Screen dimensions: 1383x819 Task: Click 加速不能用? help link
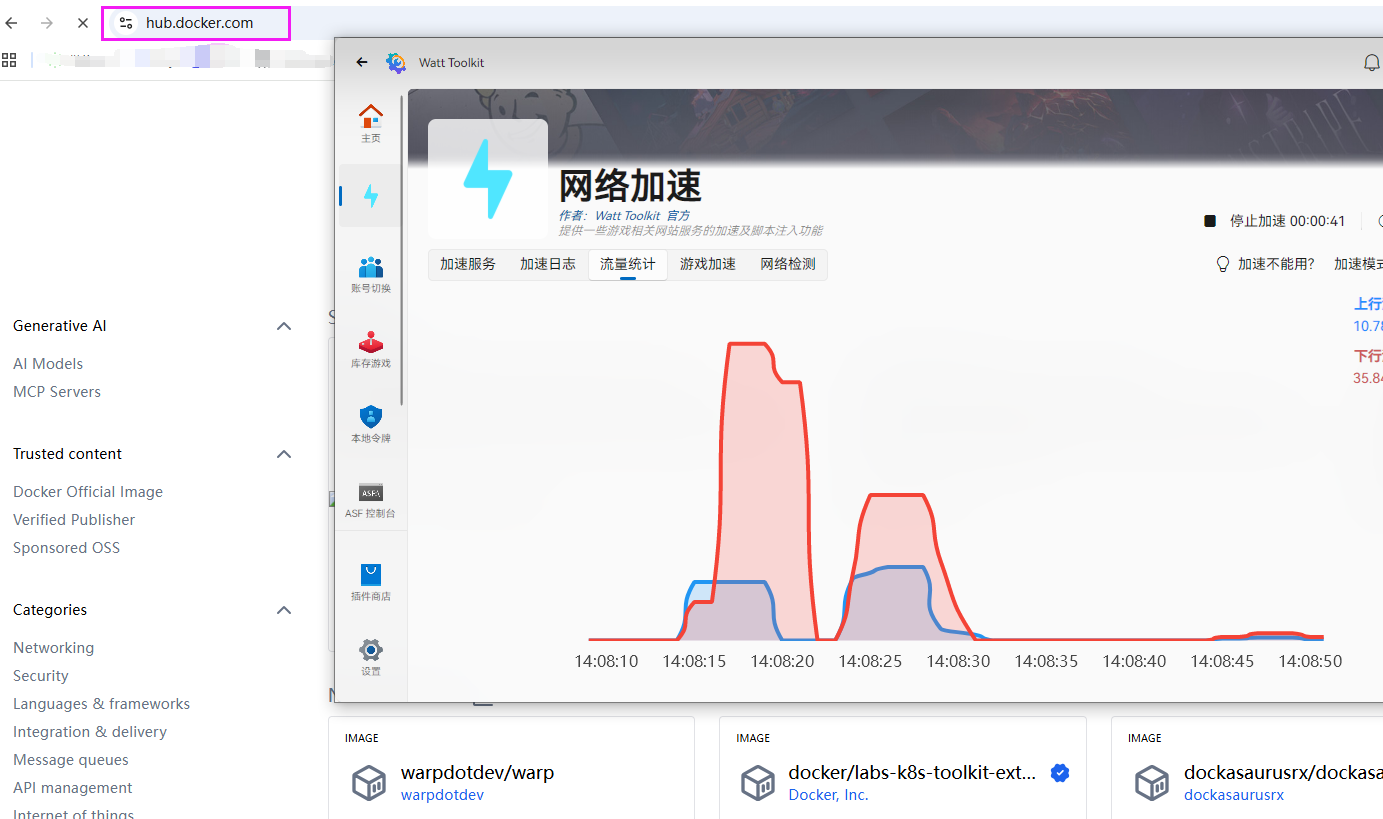(1276, 264)
